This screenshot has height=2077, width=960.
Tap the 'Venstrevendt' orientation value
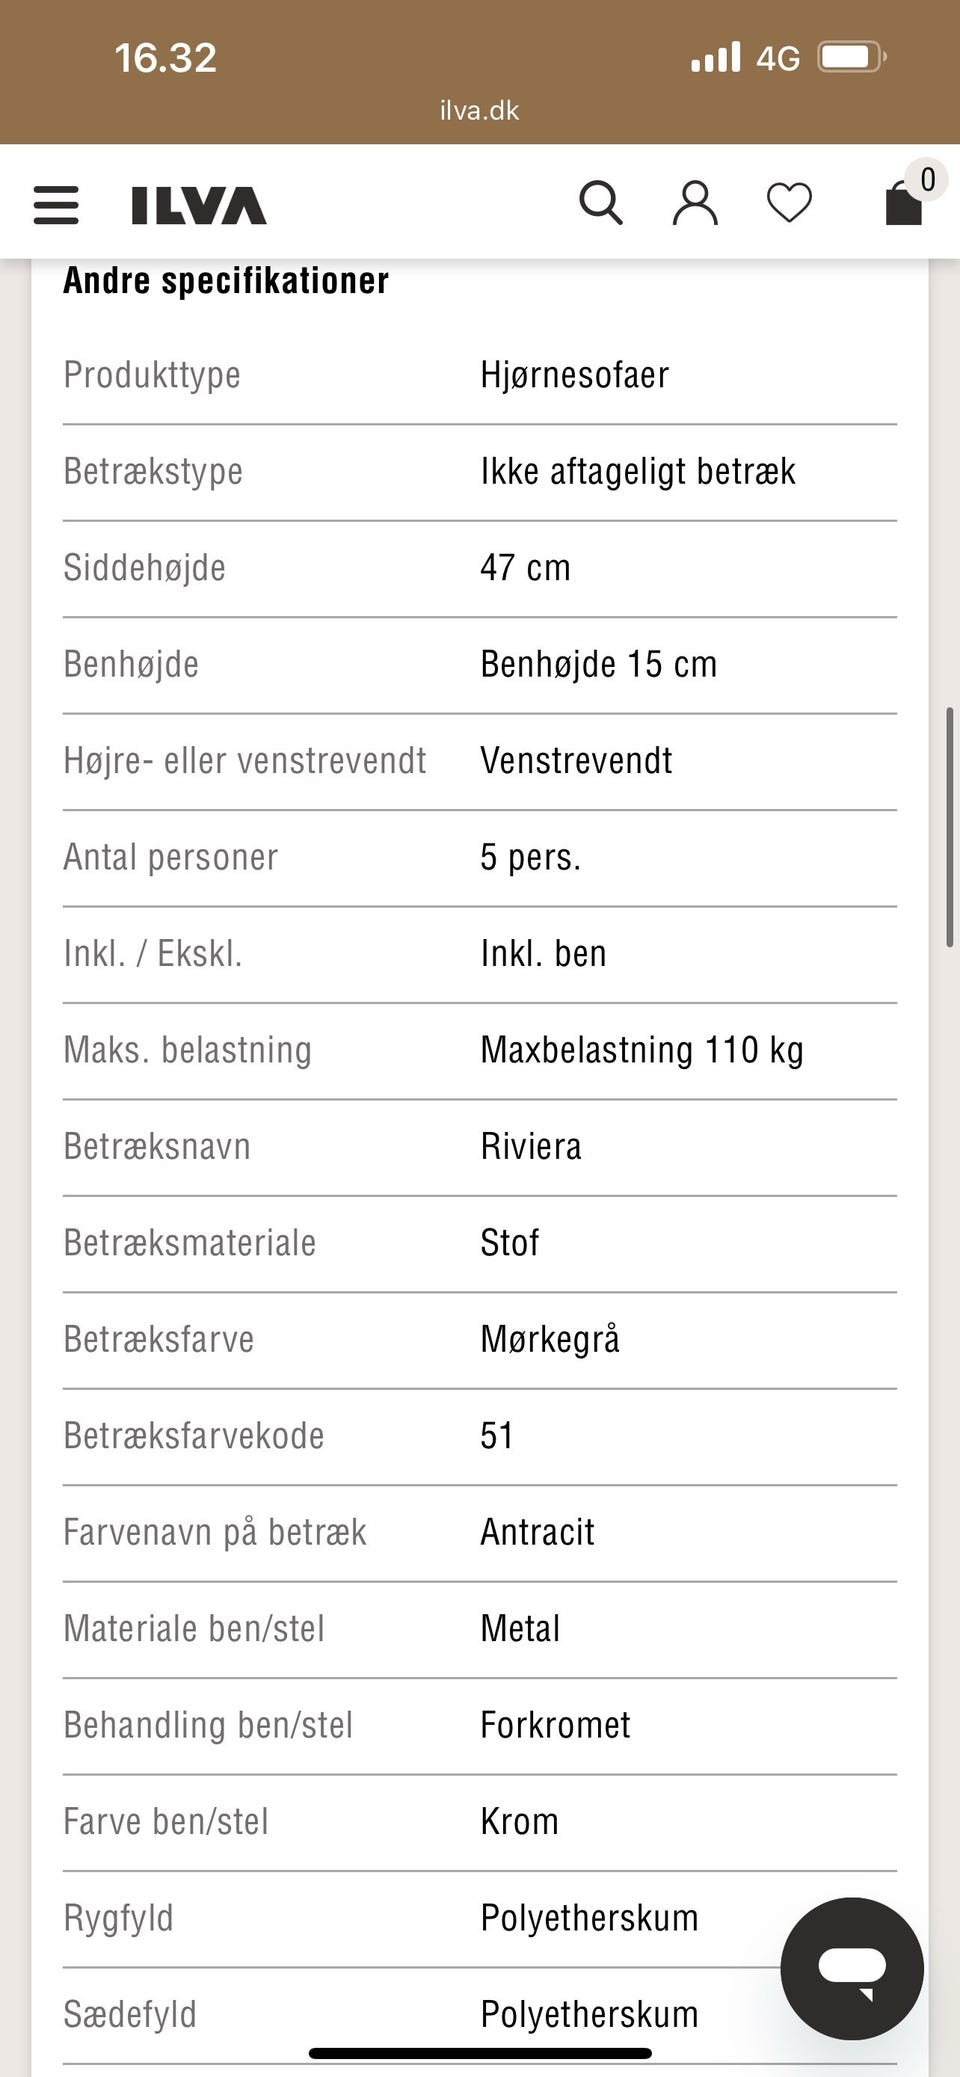pos(576,761)
